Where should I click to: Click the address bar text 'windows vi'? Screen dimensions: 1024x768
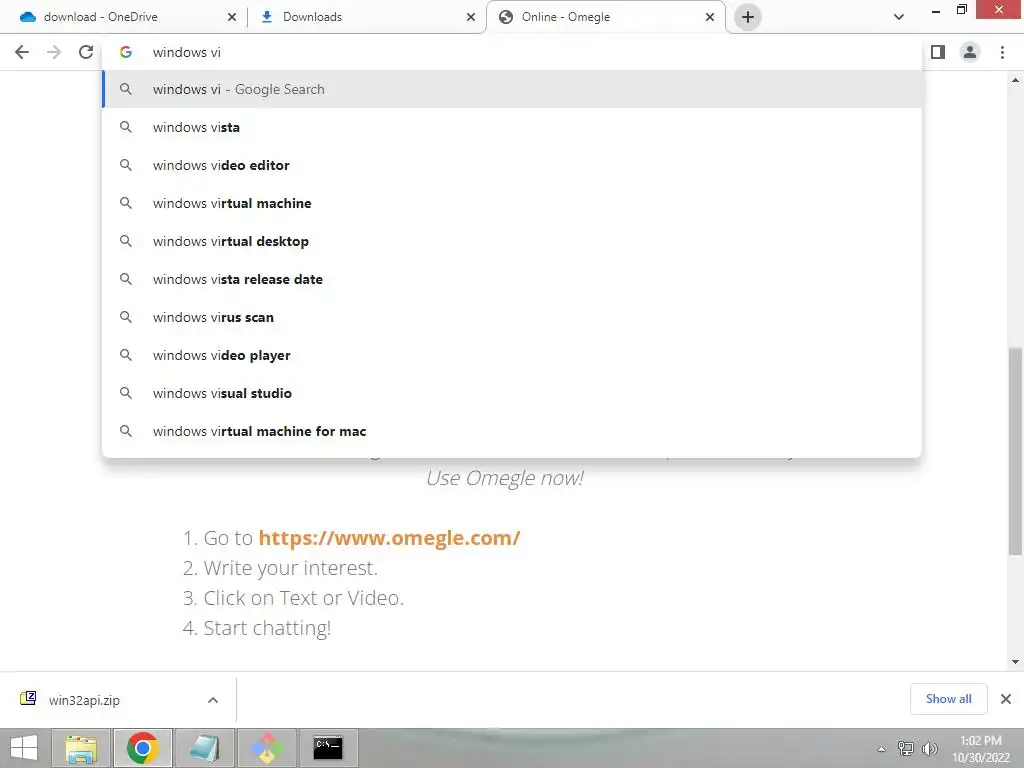point(187,52)
